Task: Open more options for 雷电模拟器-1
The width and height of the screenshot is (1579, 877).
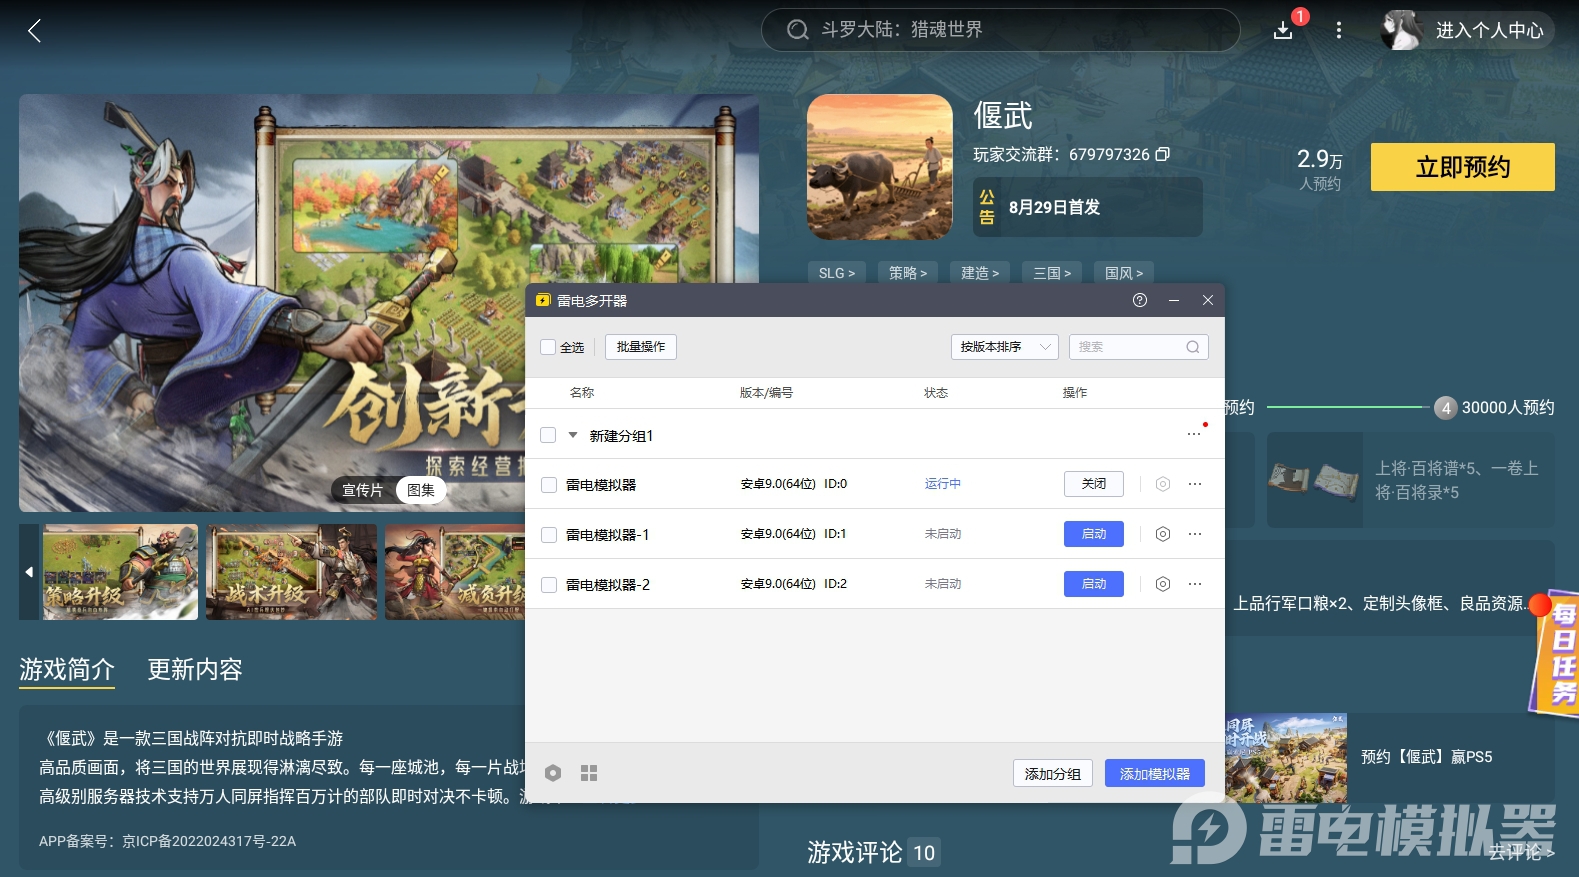Action: (1195, 534)
